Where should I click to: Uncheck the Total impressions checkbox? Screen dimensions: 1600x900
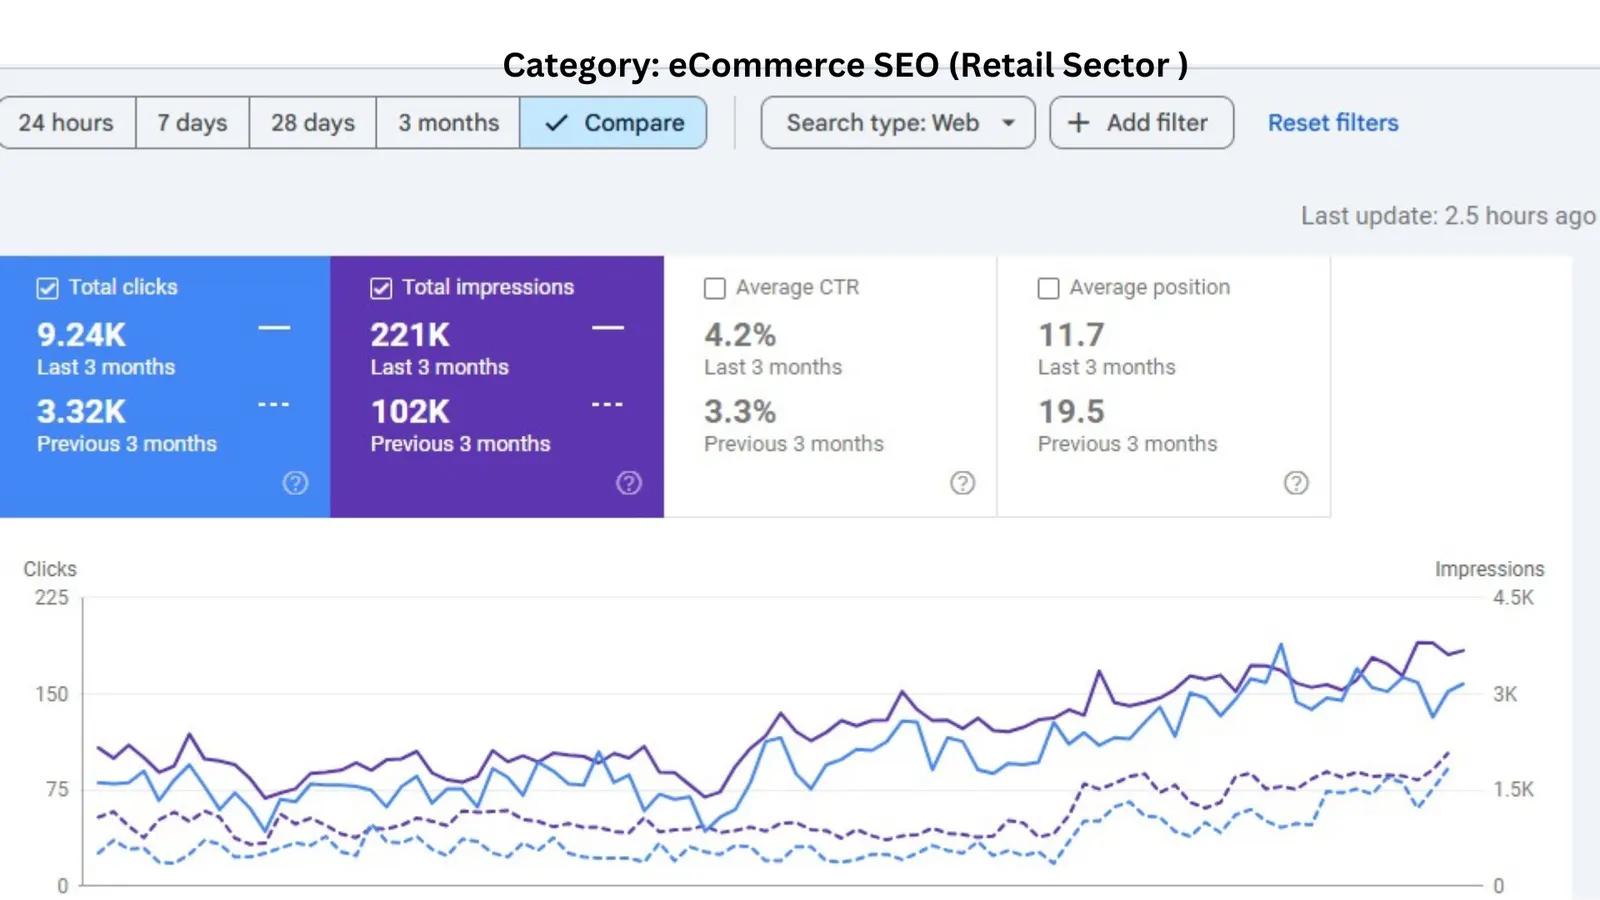381,288
